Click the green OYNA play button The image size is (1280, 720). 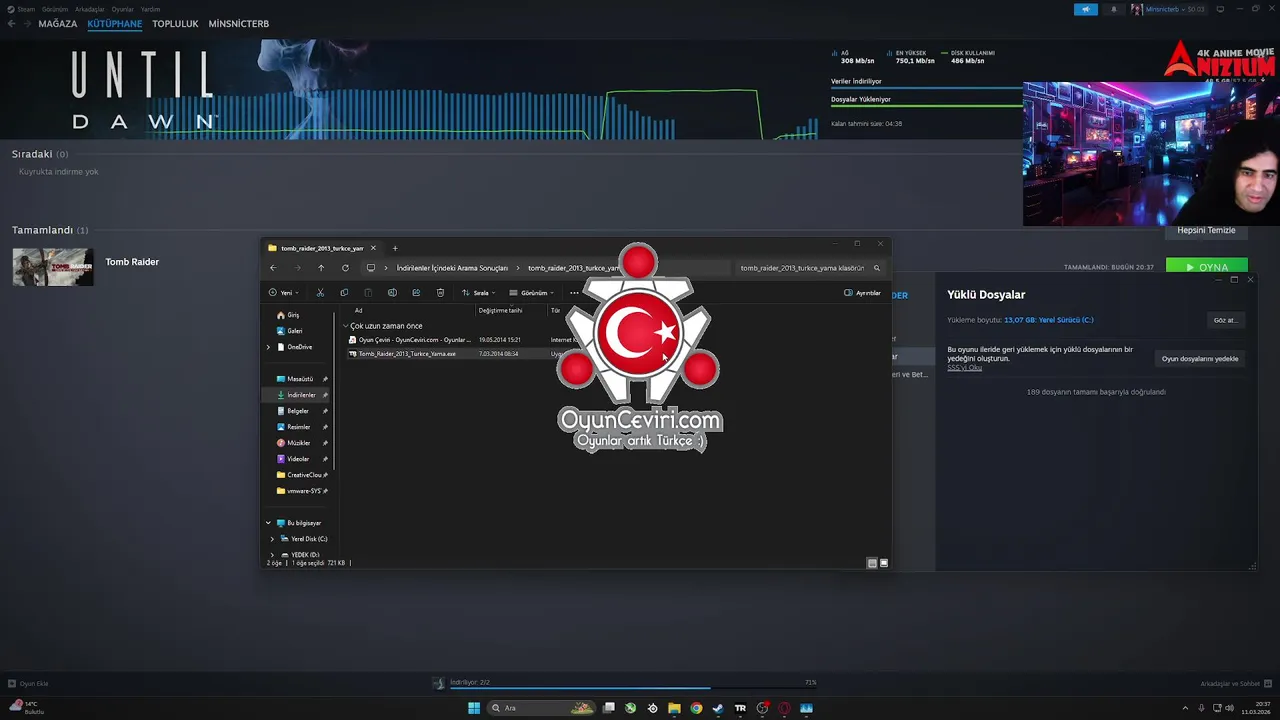click(1207, 267)
